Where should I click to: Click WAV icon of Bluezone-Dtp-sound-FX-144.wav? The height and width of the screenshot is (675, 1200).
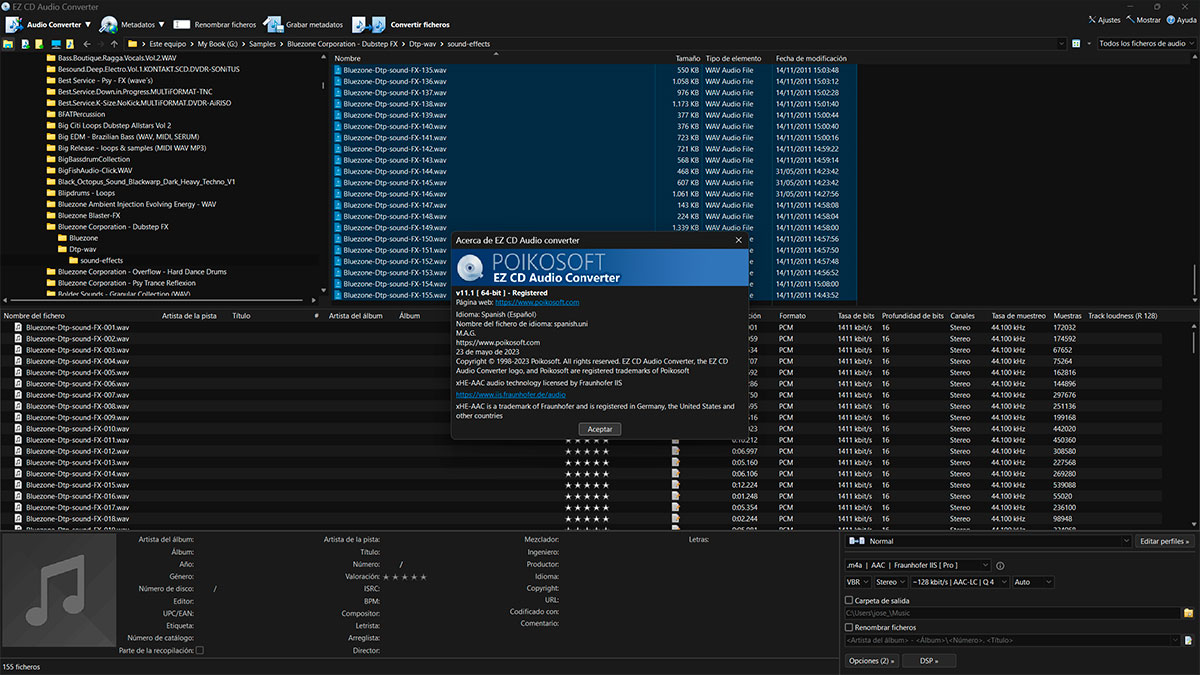(x=338, y=171)
